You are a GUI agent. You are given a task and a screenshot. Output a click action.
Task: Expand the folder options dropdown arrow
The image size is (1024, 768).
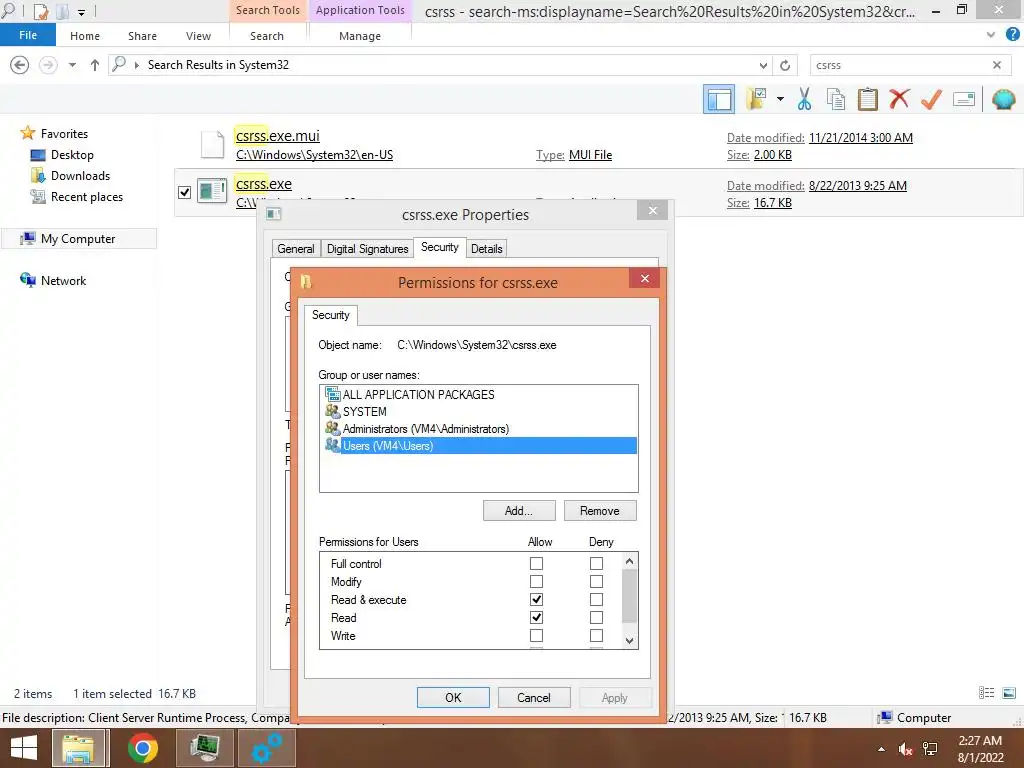click(780, 99)
